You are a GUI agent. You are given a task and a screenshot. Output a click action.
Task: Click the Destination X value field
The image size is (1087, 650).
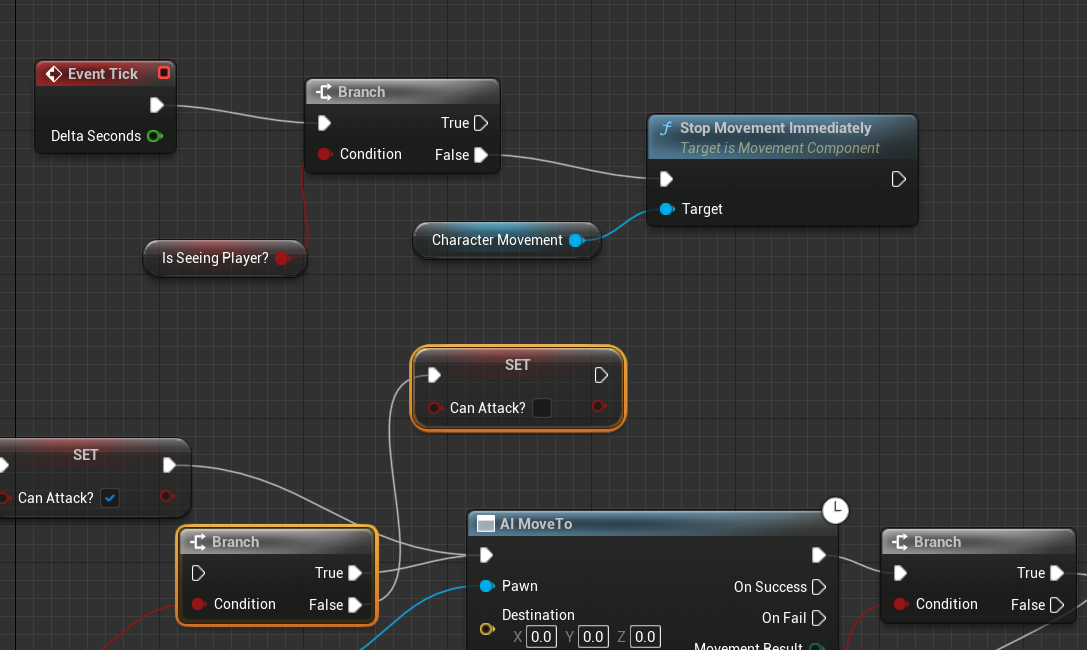541,637
